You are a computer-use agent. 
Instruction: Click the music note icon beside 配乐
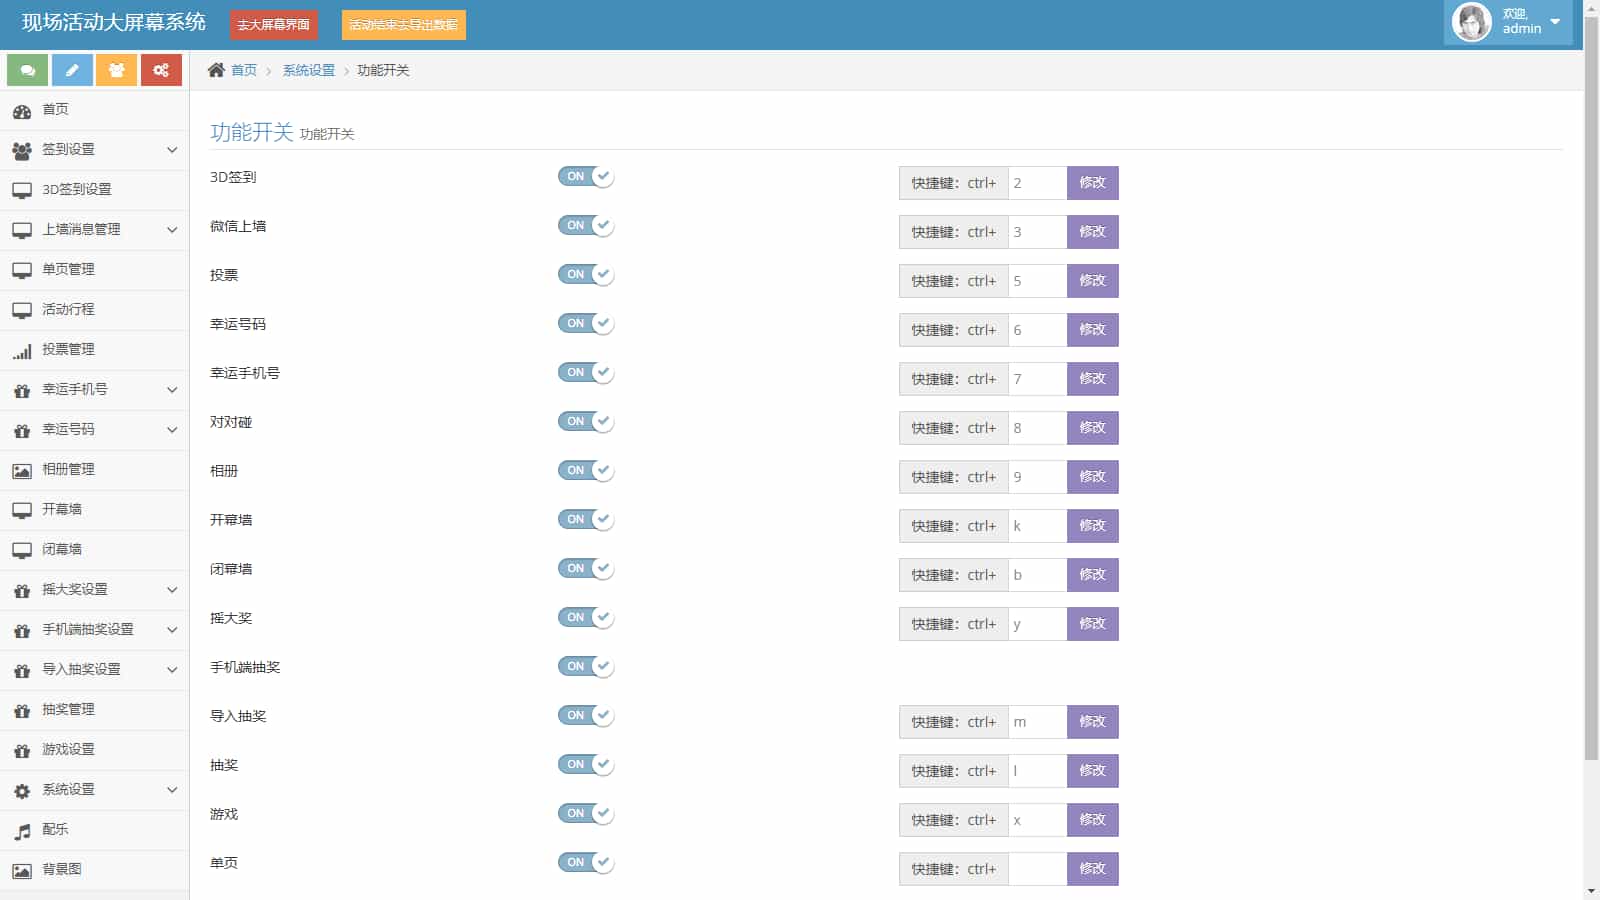(22, 831)
